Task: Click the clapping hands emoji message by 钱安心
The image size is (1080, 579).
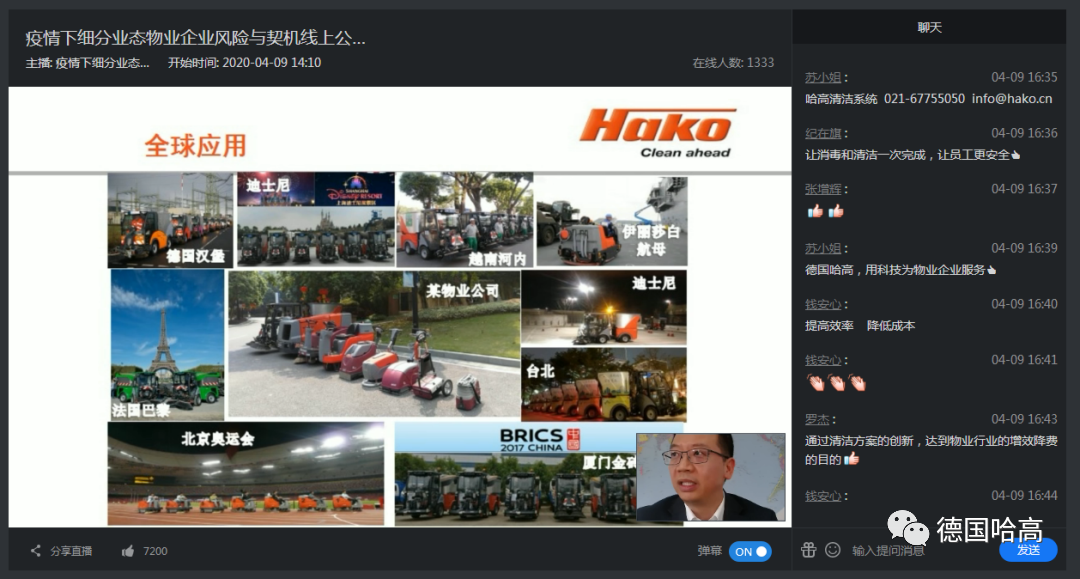Action: click(x=836, y=382)
